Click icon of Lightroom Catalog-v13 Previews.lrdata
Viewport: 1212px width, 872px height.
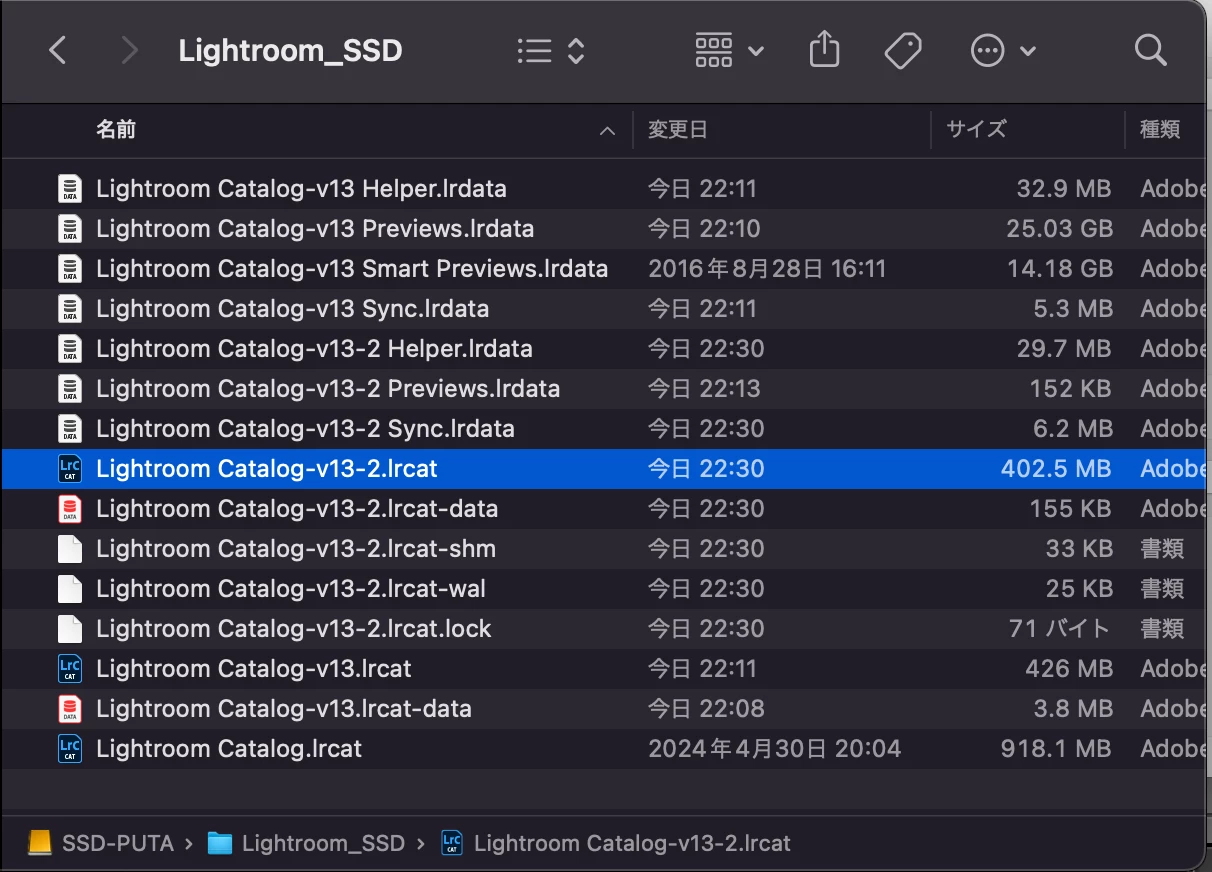pyautogui.click(x=70, y=229)
